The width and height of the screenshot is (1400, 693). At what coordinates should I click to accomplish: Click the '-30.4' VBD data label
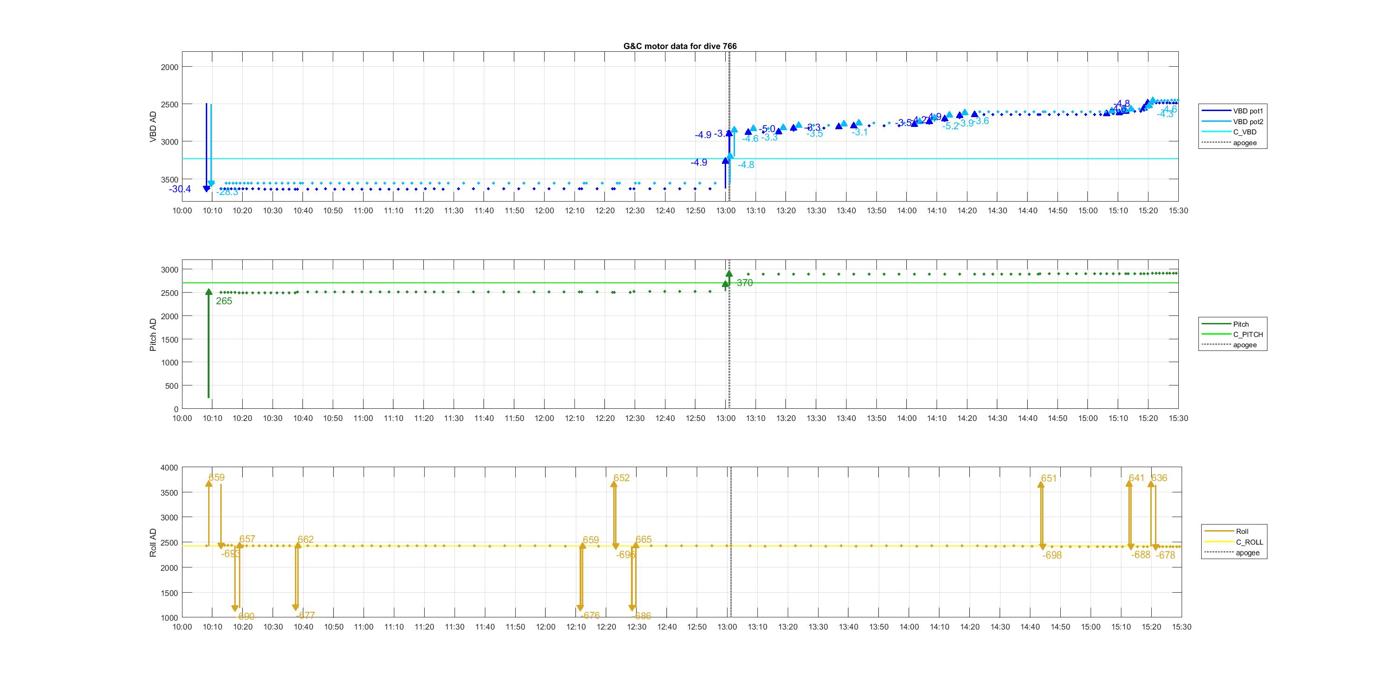(x=180, y=189)
